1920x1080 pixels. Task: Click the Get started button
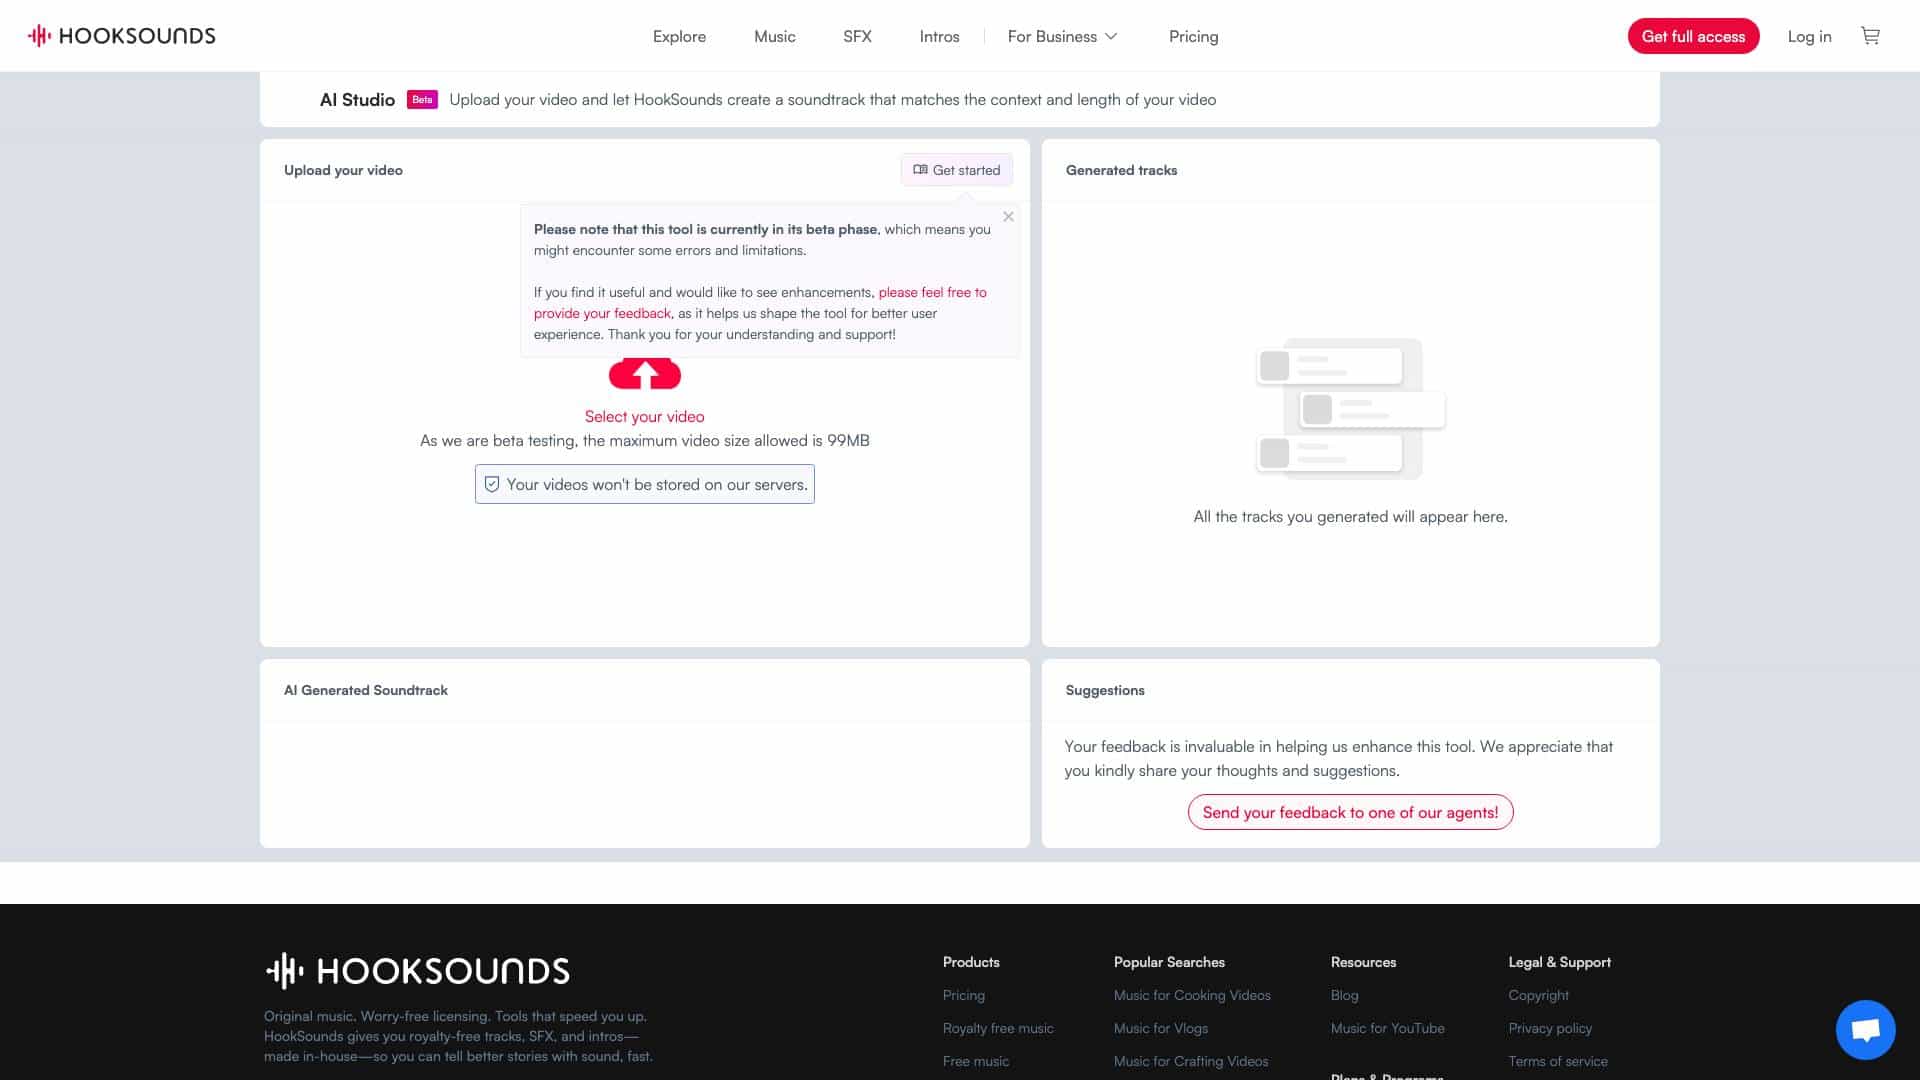pos(956,170)
